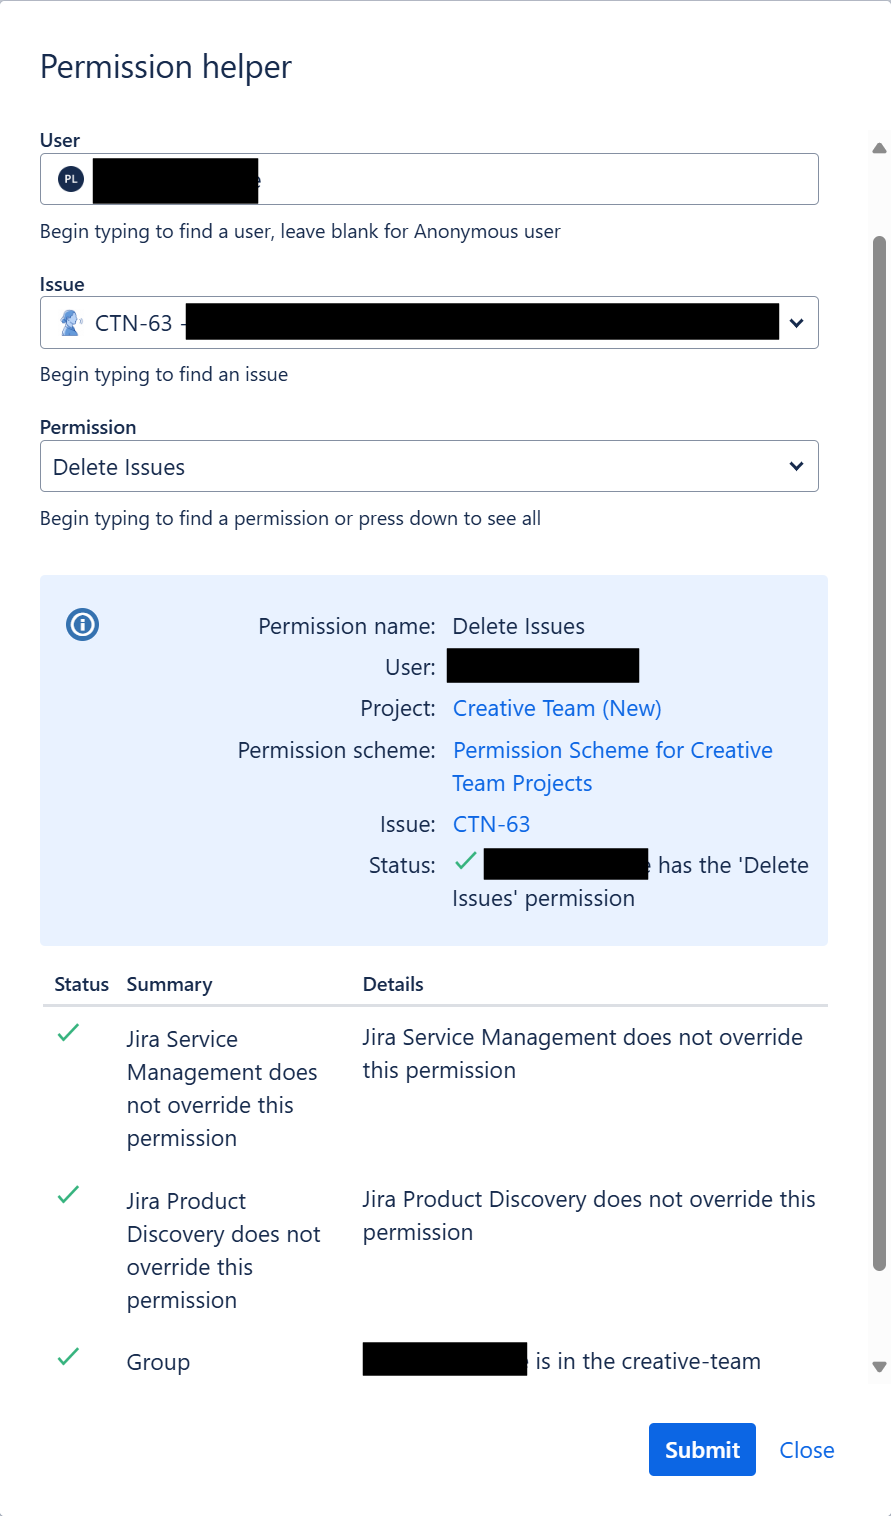Click 'Jira Product Discovery does not override' details text
This screenshot has width=891, height=1516.
[x=589, y=1216]
